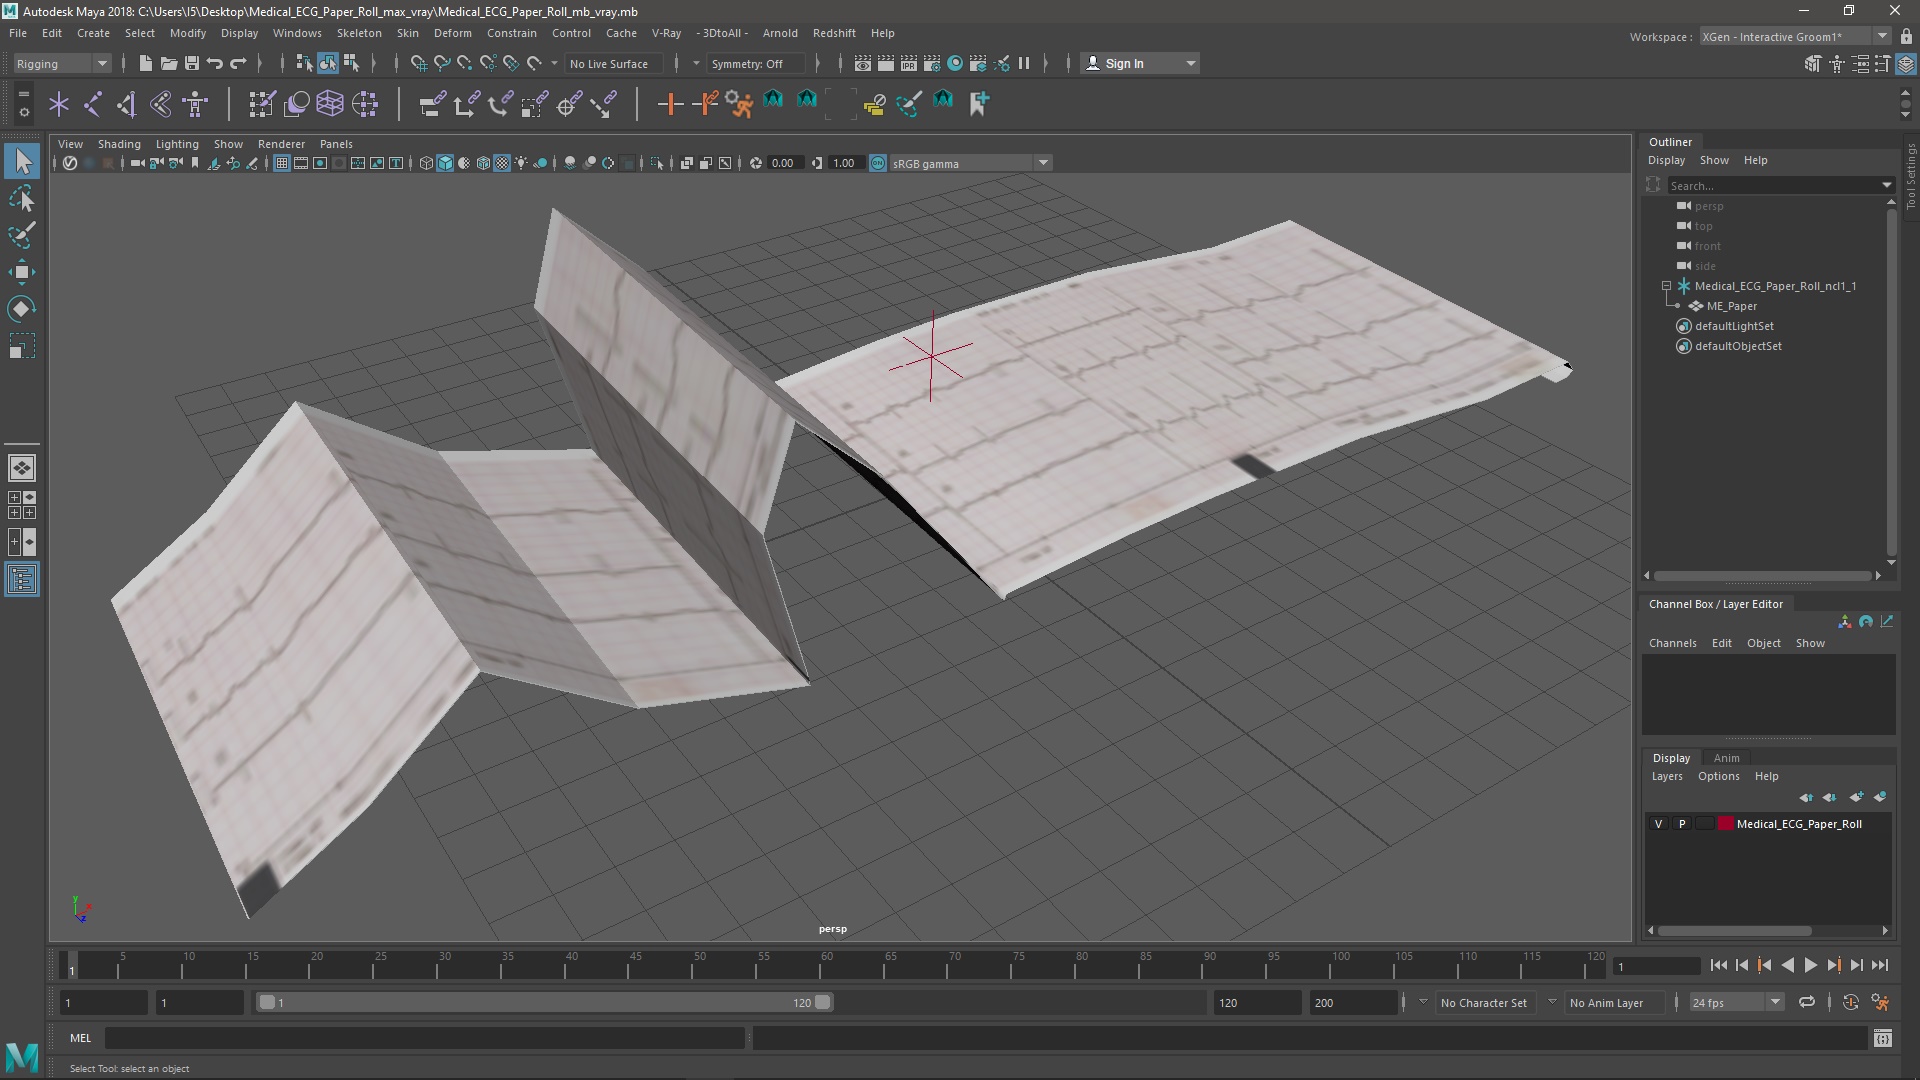The height and width of the screenshot is (1080, 1920).
Task: Activate the Move tool in toolbox
Action: pyautogui.click(x=22, y=272)
